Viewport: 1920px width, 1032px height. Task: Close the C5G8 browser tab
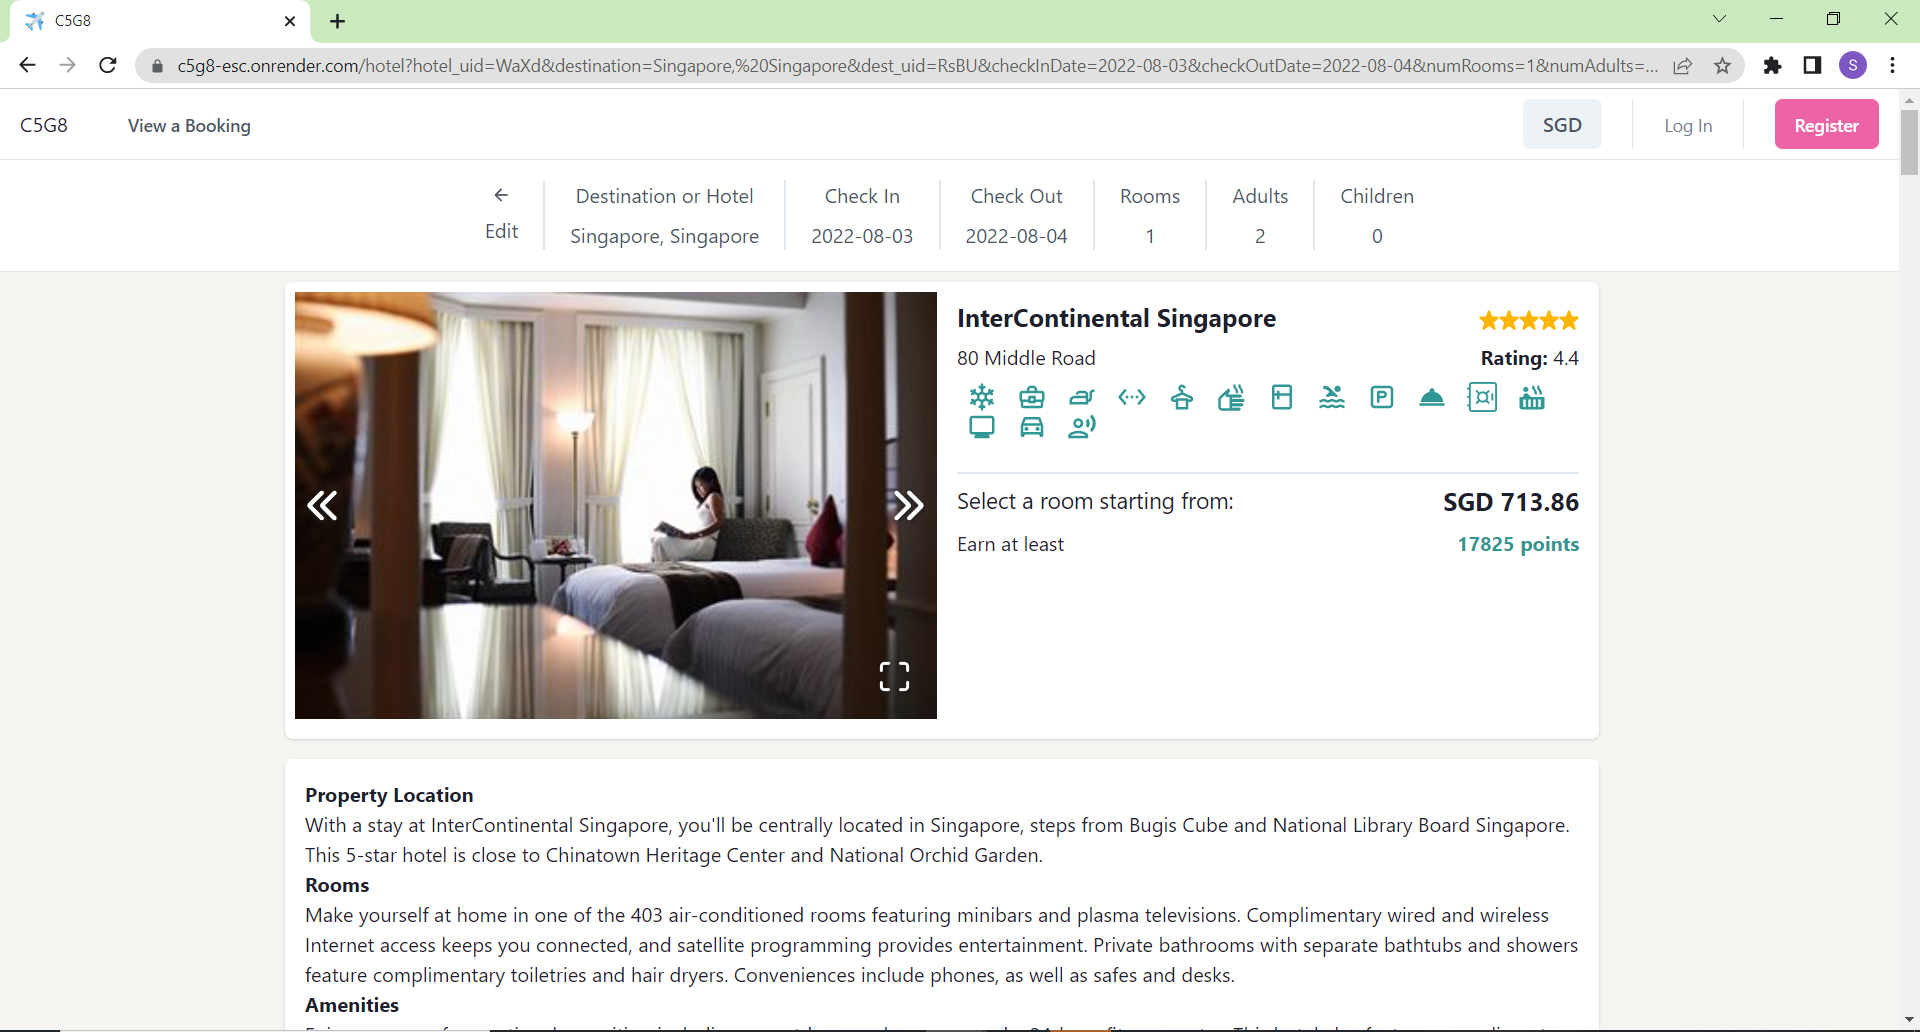290,21
